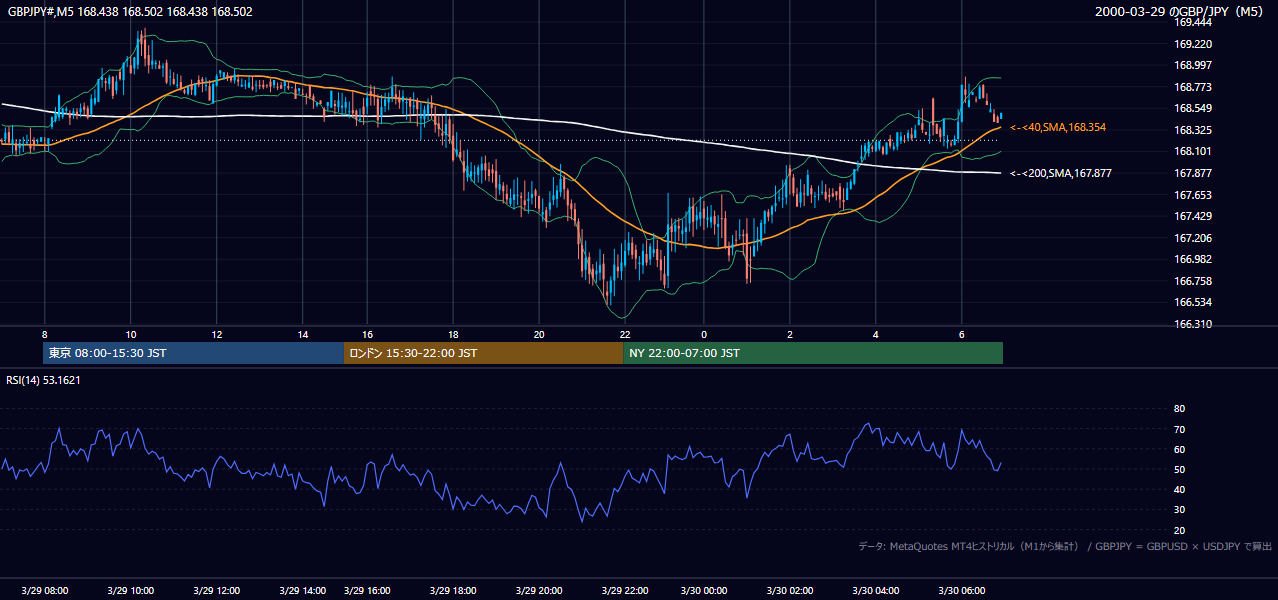
Task: Select the 東京 08:00-15:30 JST session bar
Action: (193, 353)
